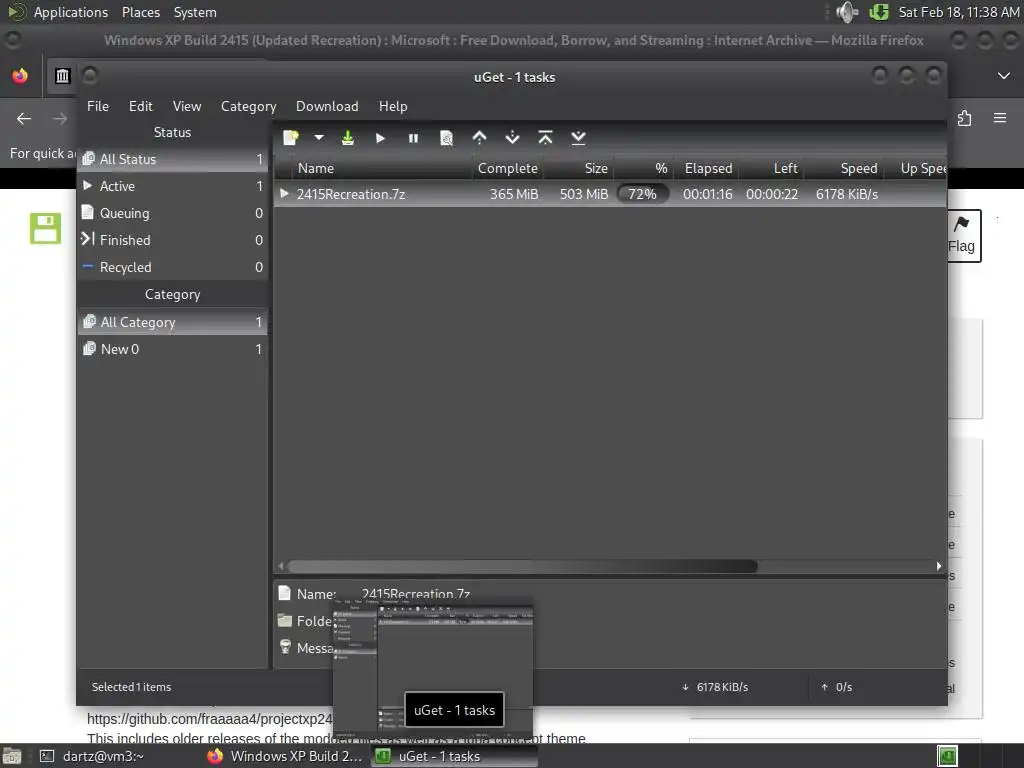Open the dropdown arrow beside New Download
1024x768 pixels.
click(319, 138)
